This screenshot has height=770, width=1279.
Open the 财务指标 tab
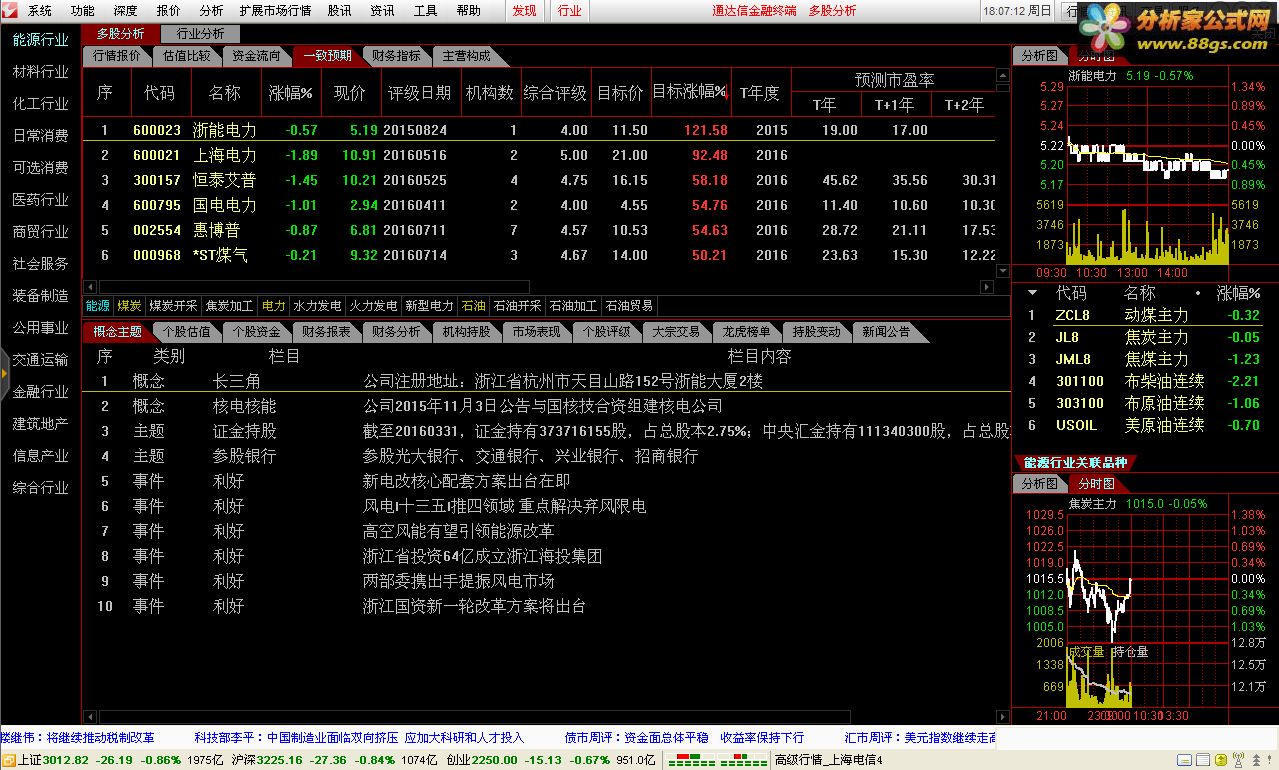[397, 56]
